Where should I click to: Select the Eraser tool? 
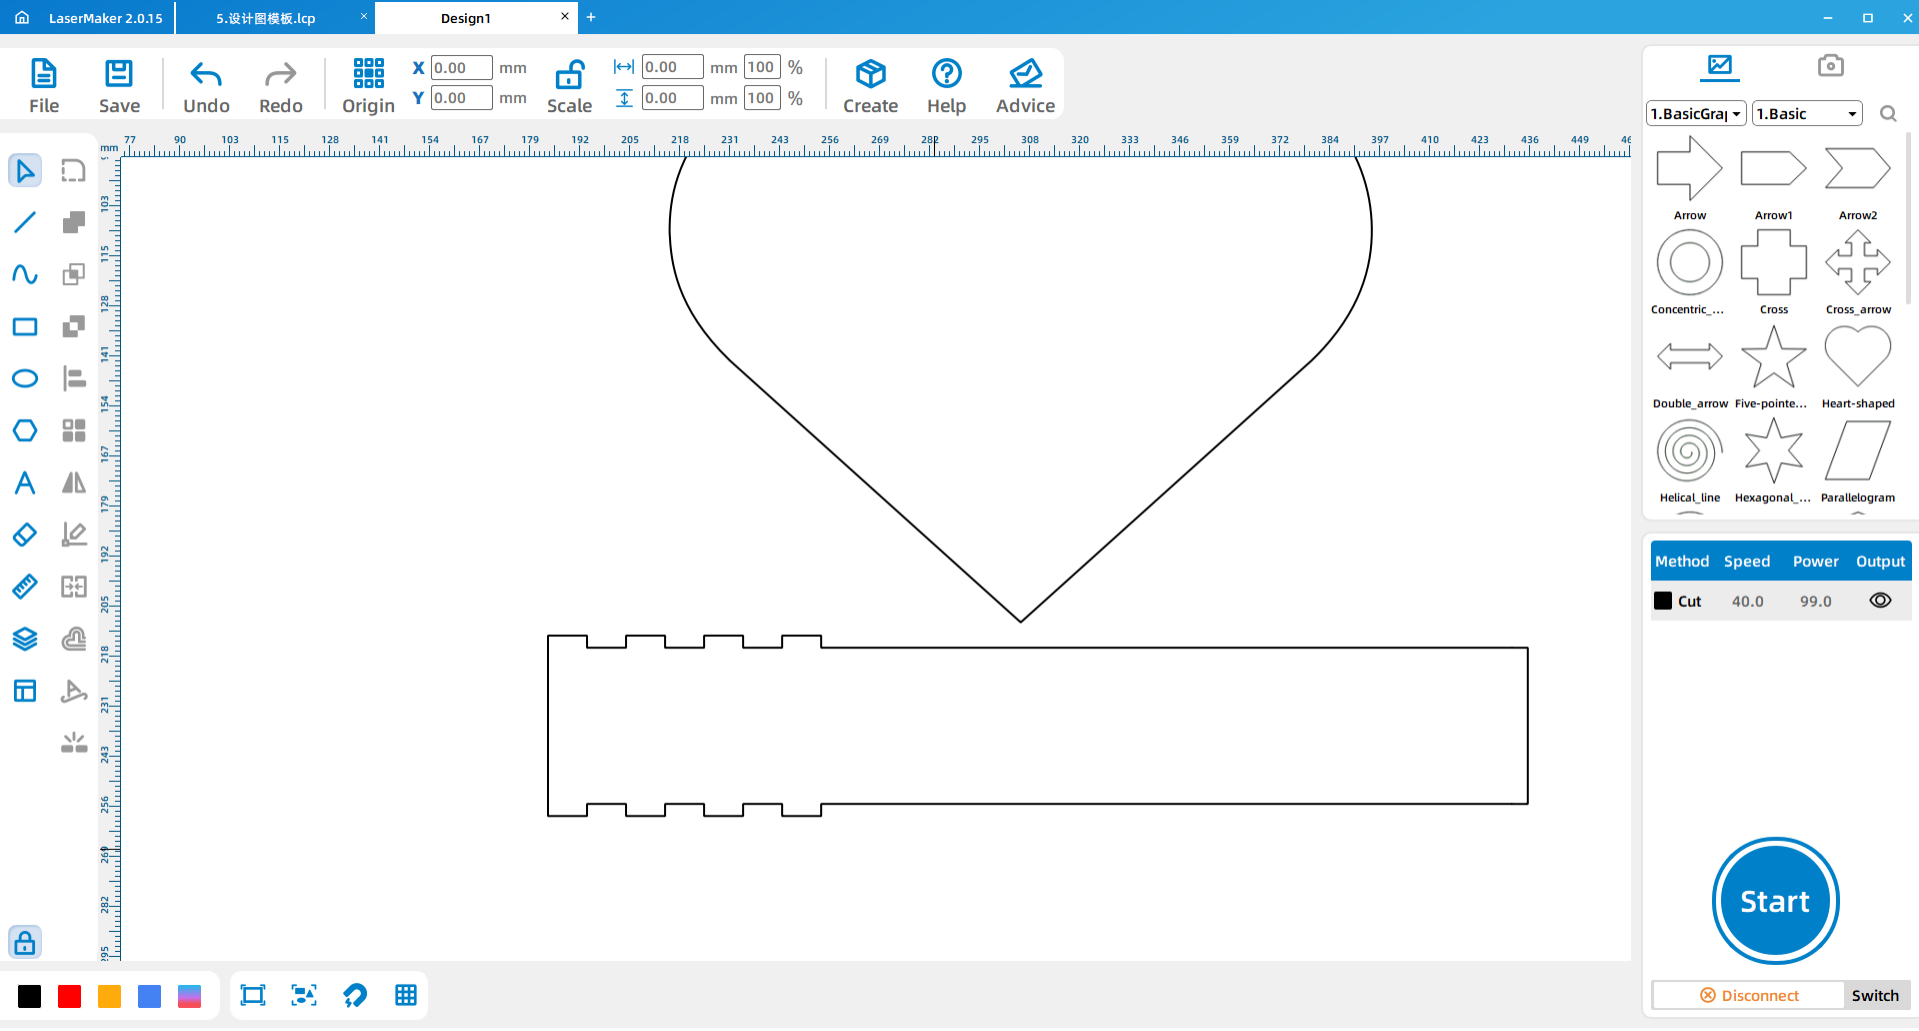25,535
